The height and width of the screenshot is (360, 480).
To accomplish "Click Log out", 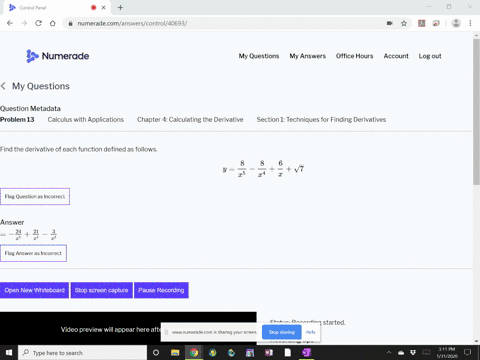I will pyautogui.click(x=430, y=56).
